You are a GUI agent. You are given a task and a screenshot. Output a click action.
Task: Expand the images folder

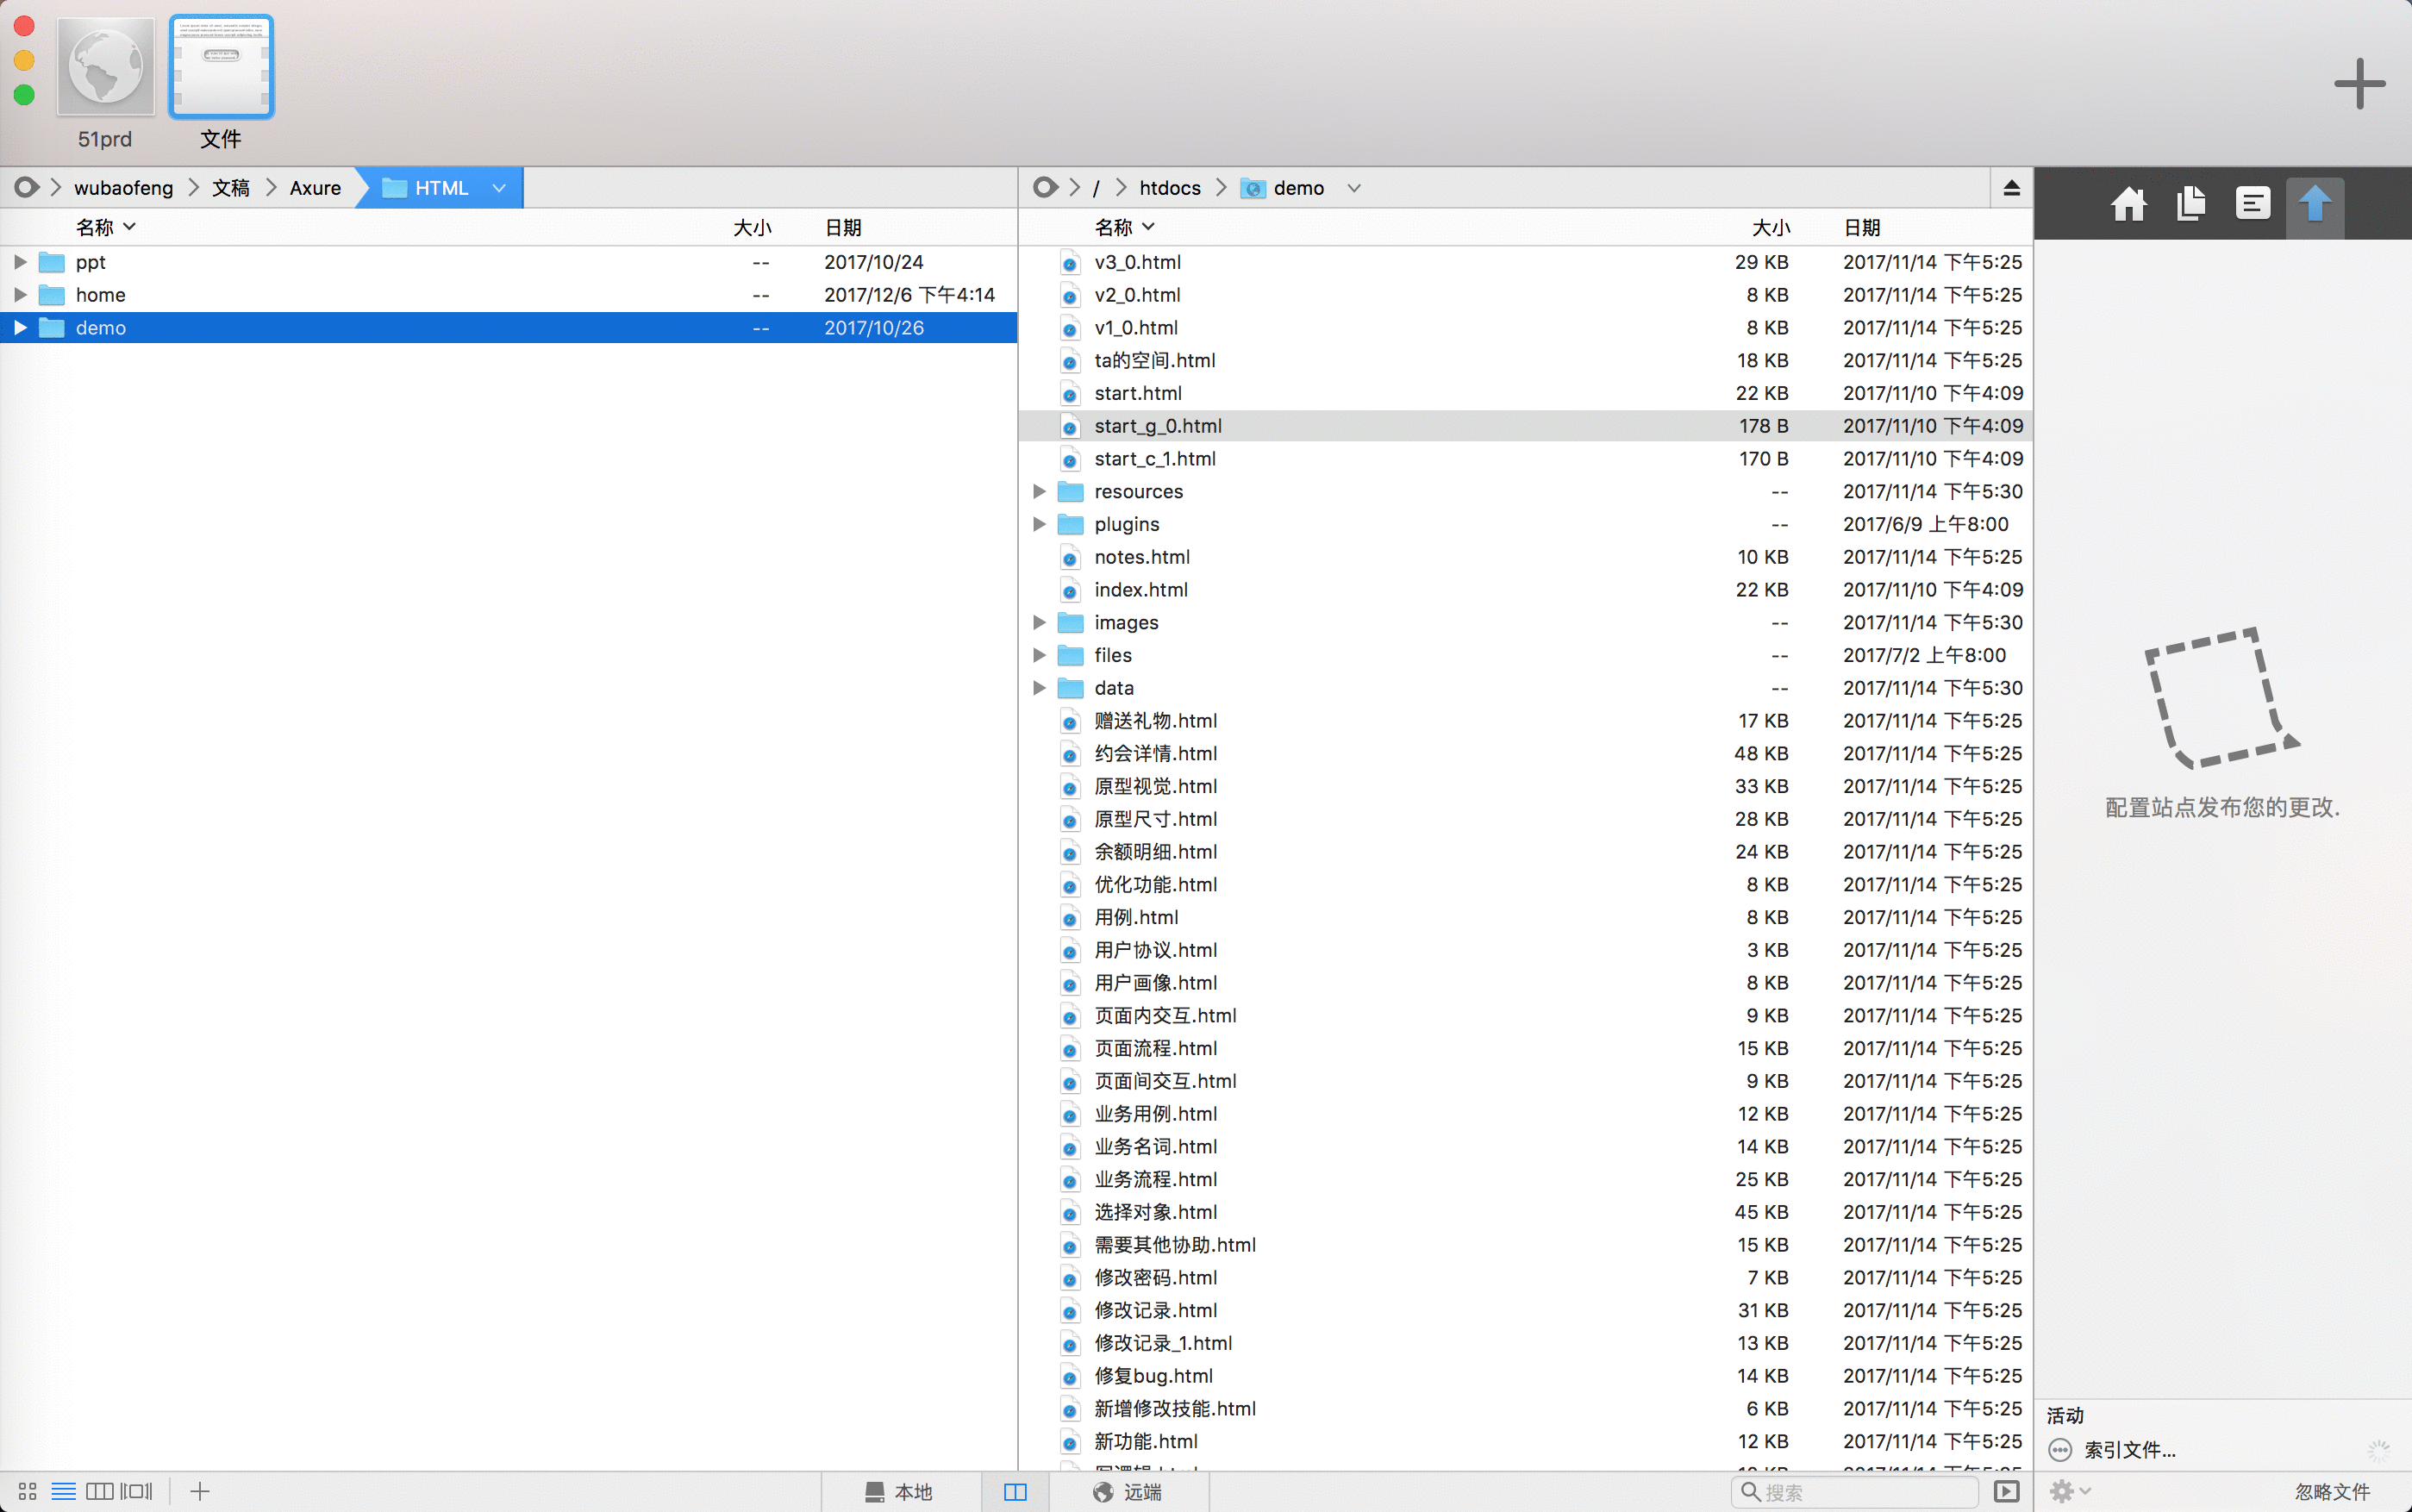pos(1039,622)
